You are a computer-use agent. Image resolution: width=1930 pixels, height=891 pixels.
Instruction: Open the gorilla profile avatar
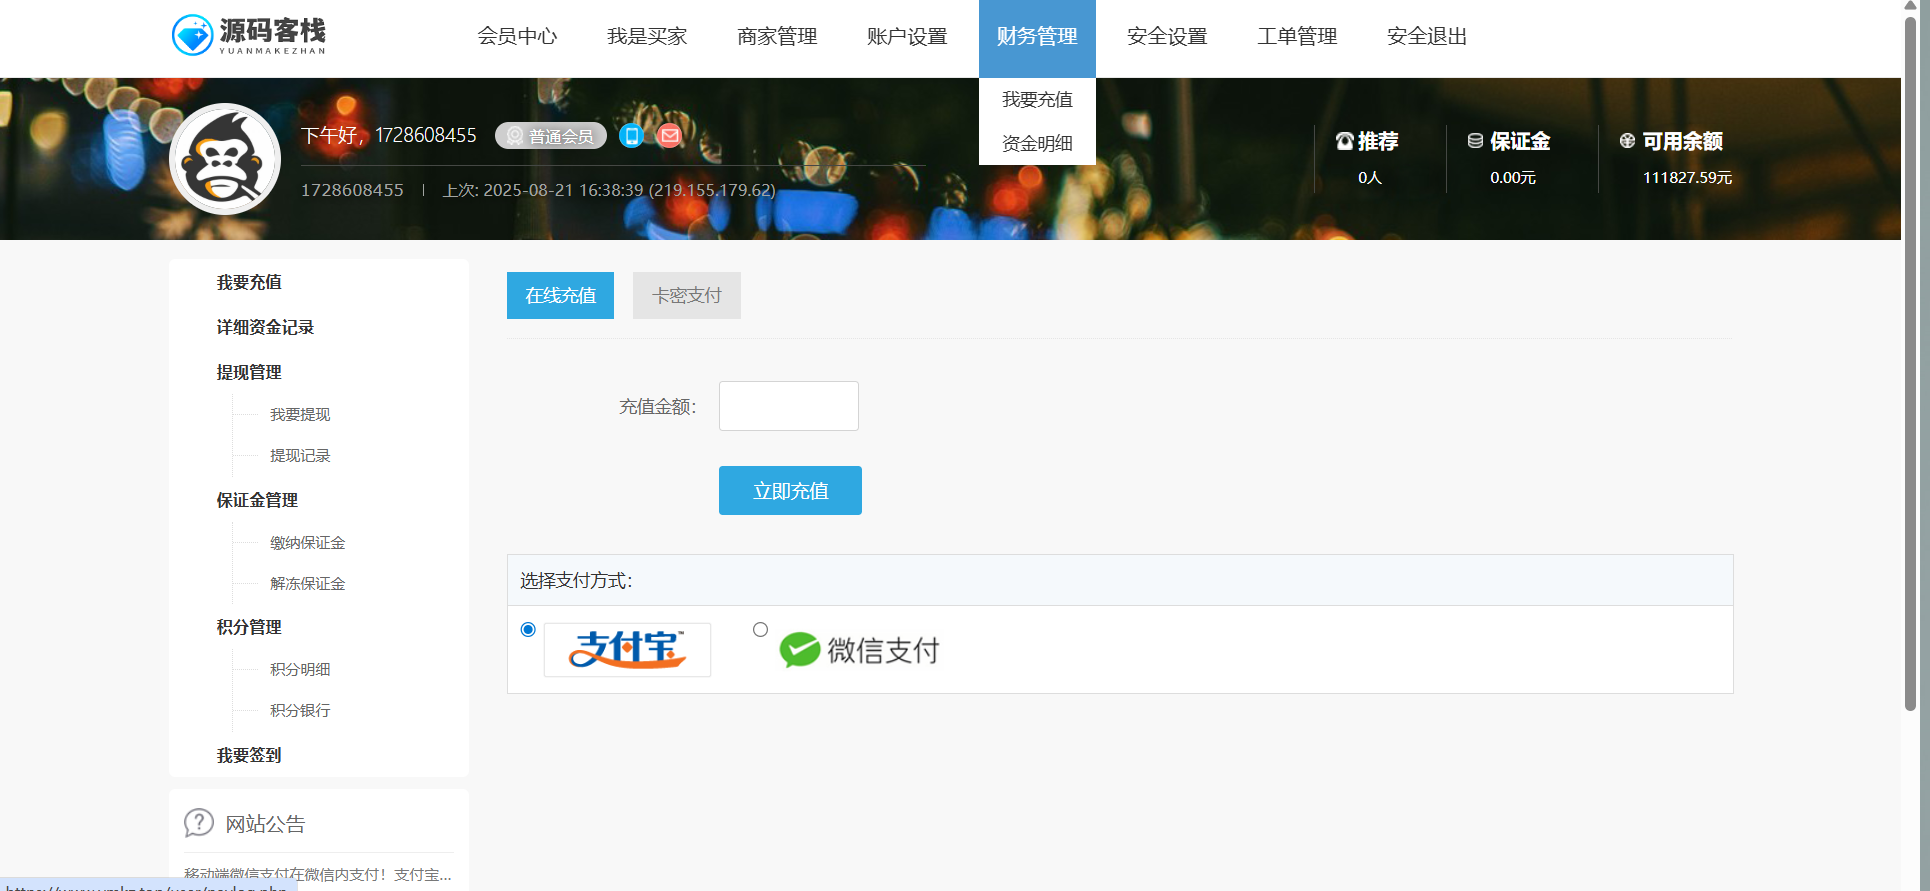[225, 159]
